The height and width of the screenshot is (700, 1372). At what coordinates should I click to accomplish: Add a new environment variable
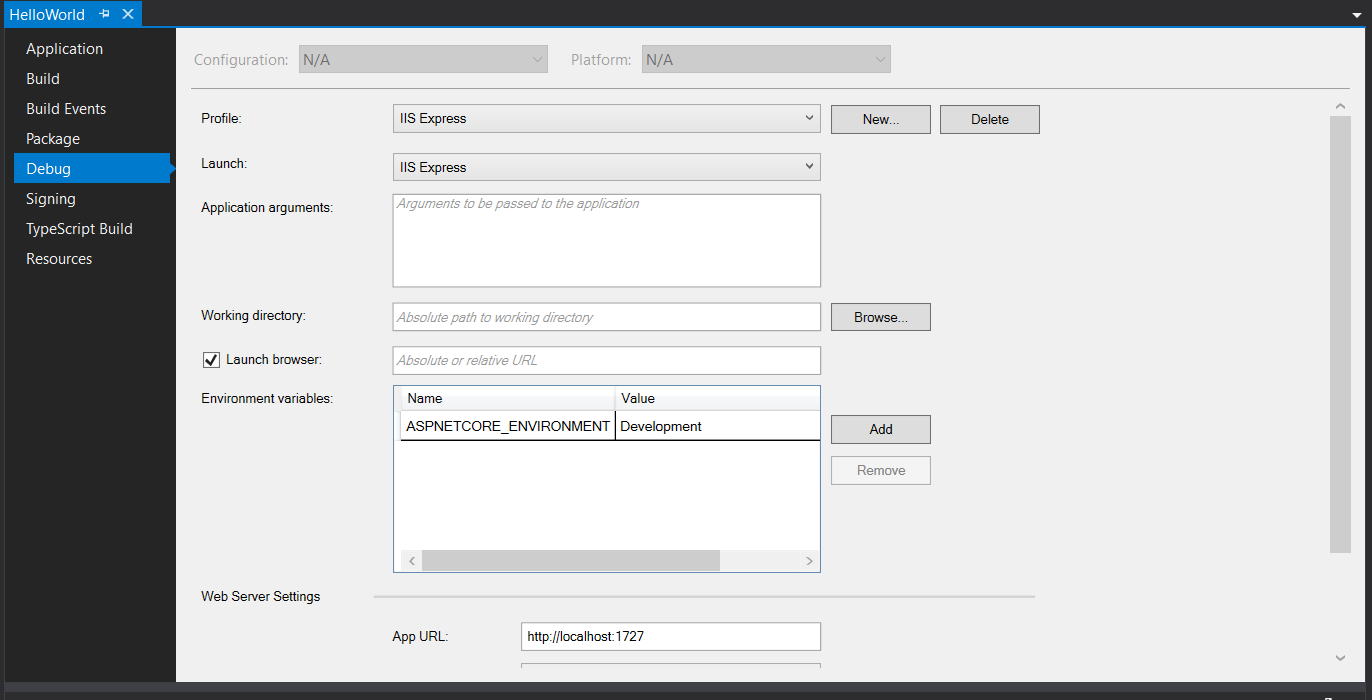click(880, 430)
